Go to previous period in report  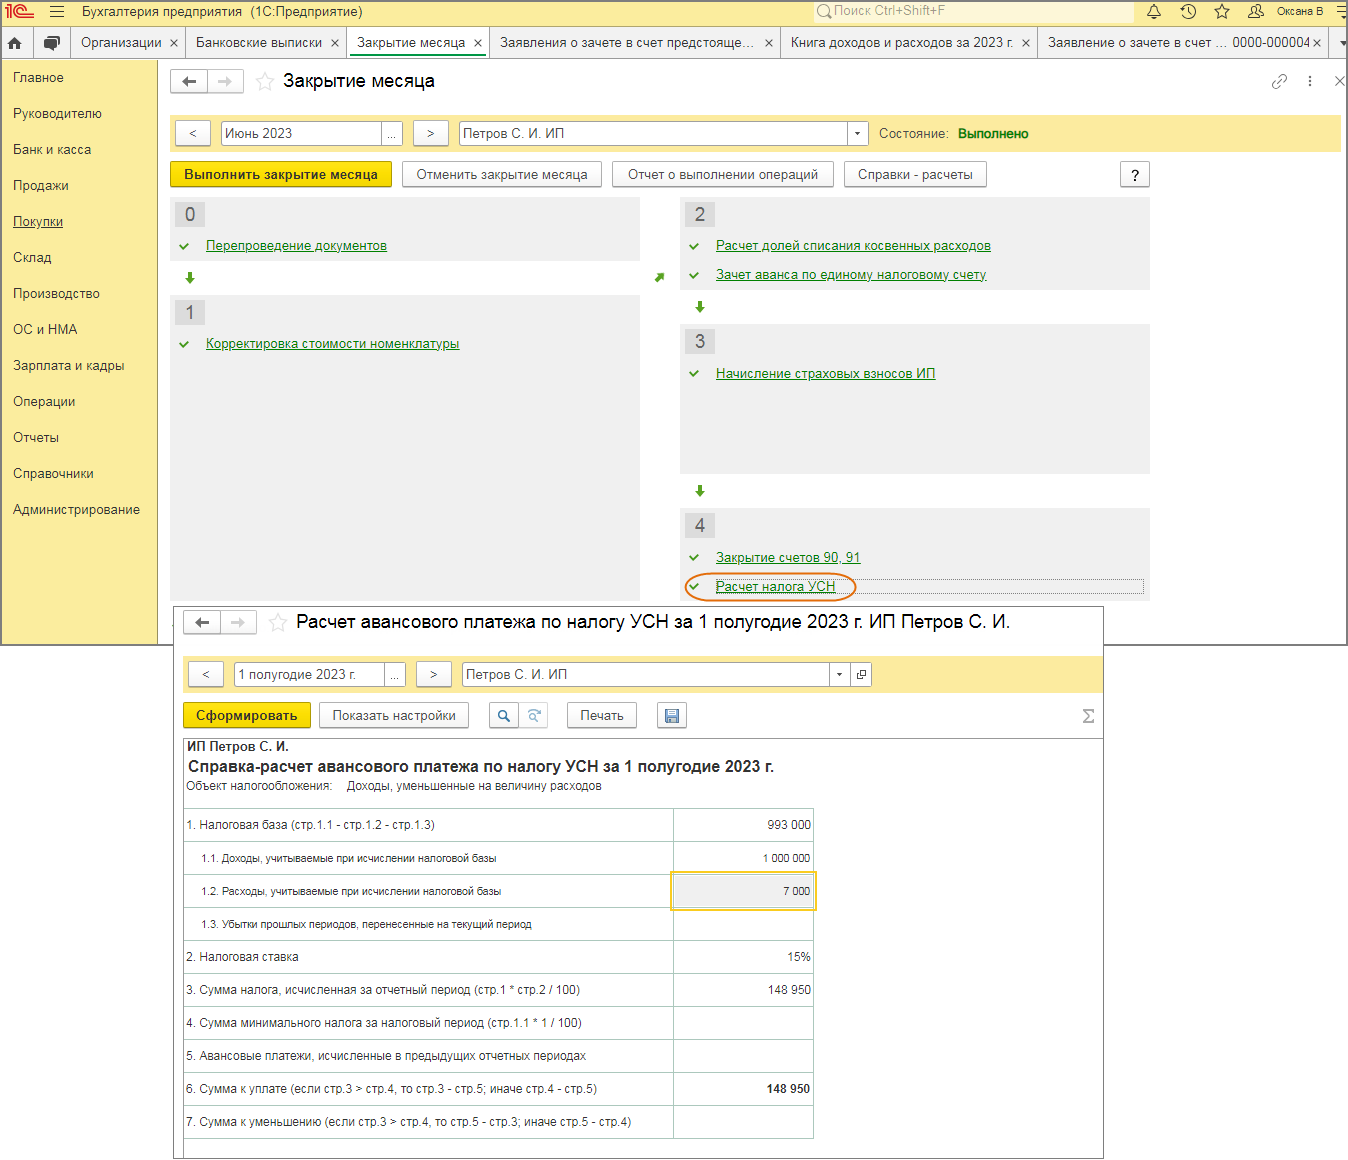pos(206,674)
